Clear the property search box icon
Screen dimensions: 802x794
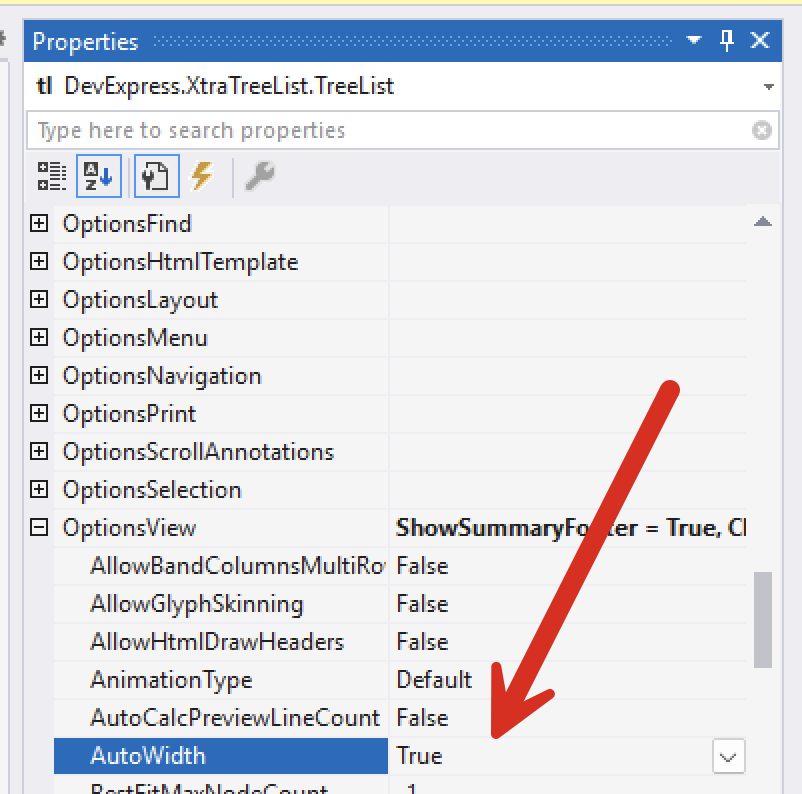(x=762, y=130)
